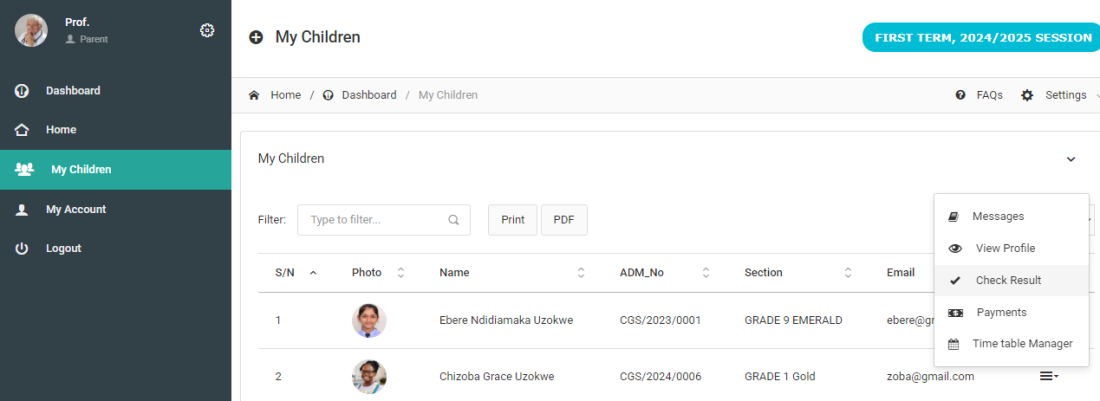The height and width of the screenshot is (401, 1100).
Task: Click the Messages book icon in popup menu
Action: coord(953,217)
